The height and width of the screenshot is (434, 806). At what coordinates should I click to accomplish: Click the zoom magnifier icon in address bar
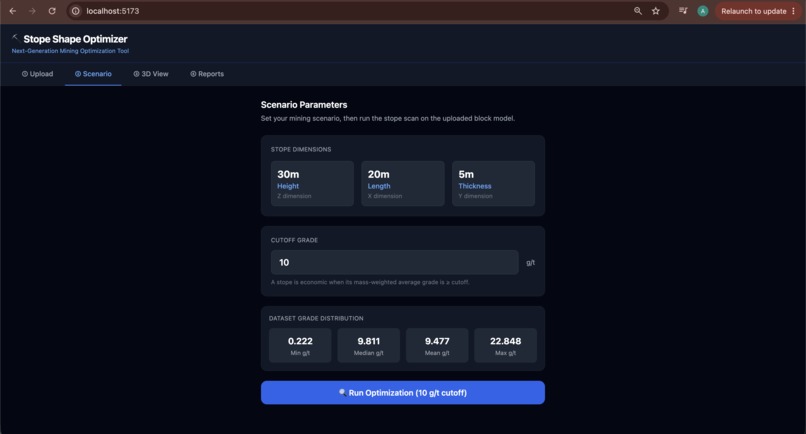coord(638,11)
